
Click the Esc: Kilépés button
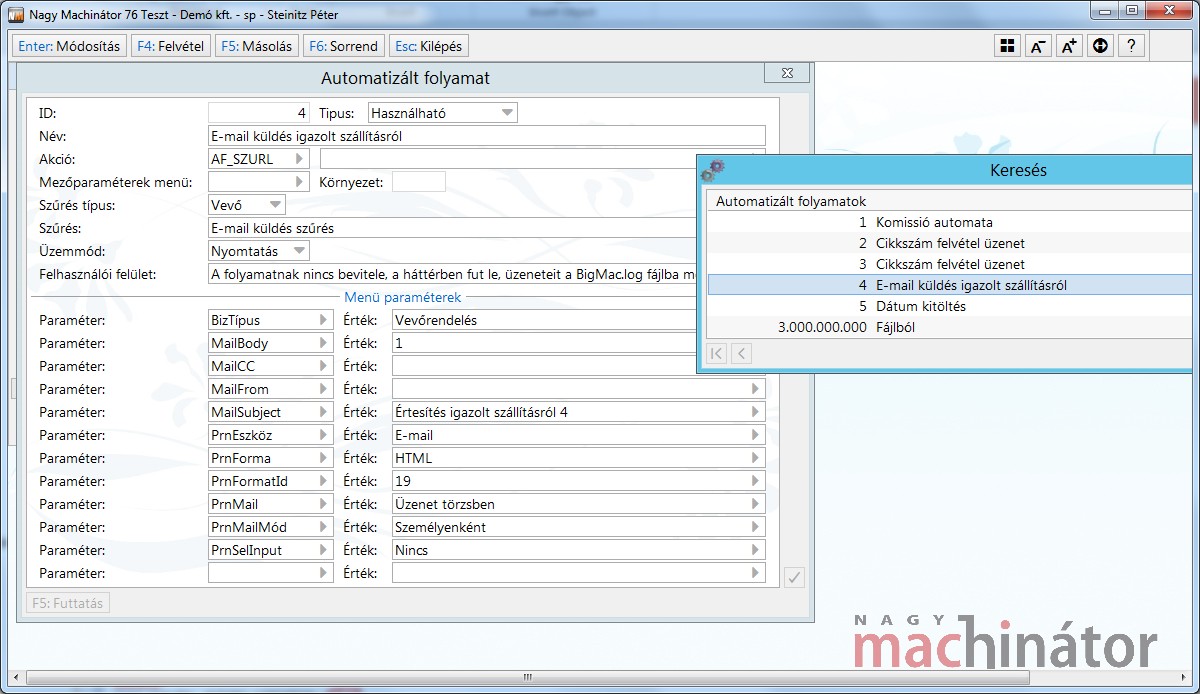(x=429, y=46)
